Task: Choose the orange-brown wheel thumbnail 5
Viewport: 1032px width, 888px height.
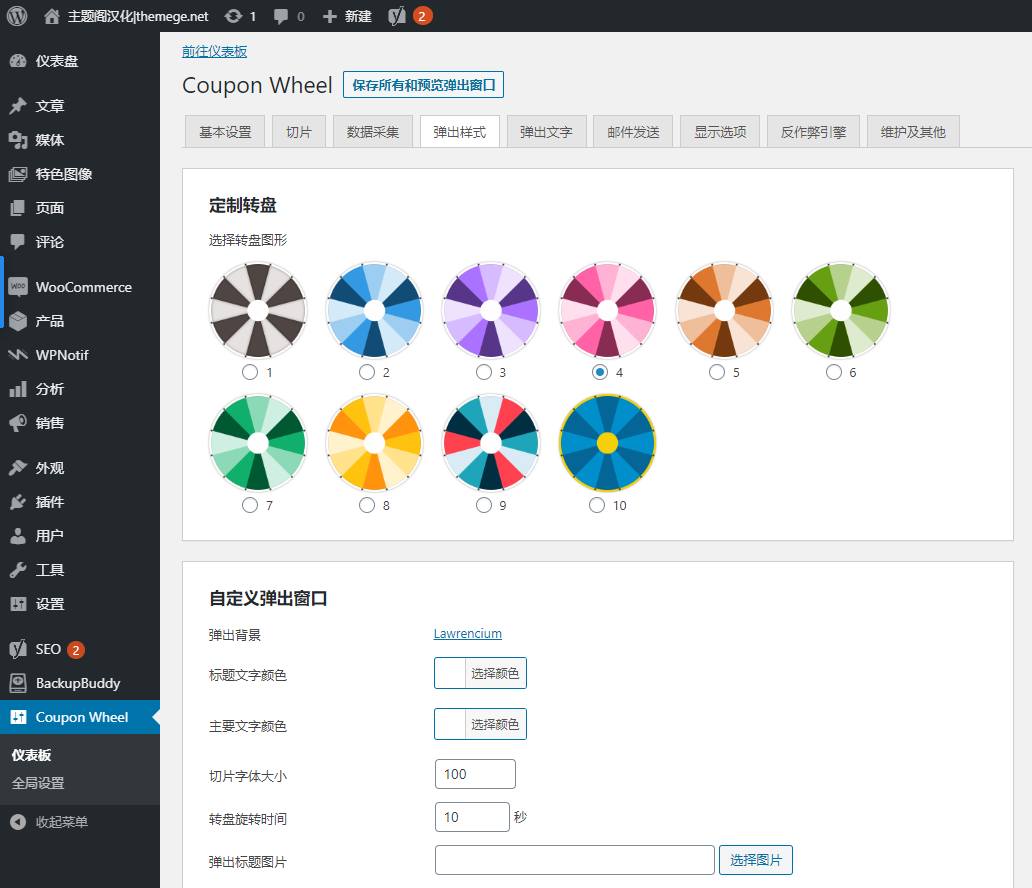Action: click(x=724, y=310)
